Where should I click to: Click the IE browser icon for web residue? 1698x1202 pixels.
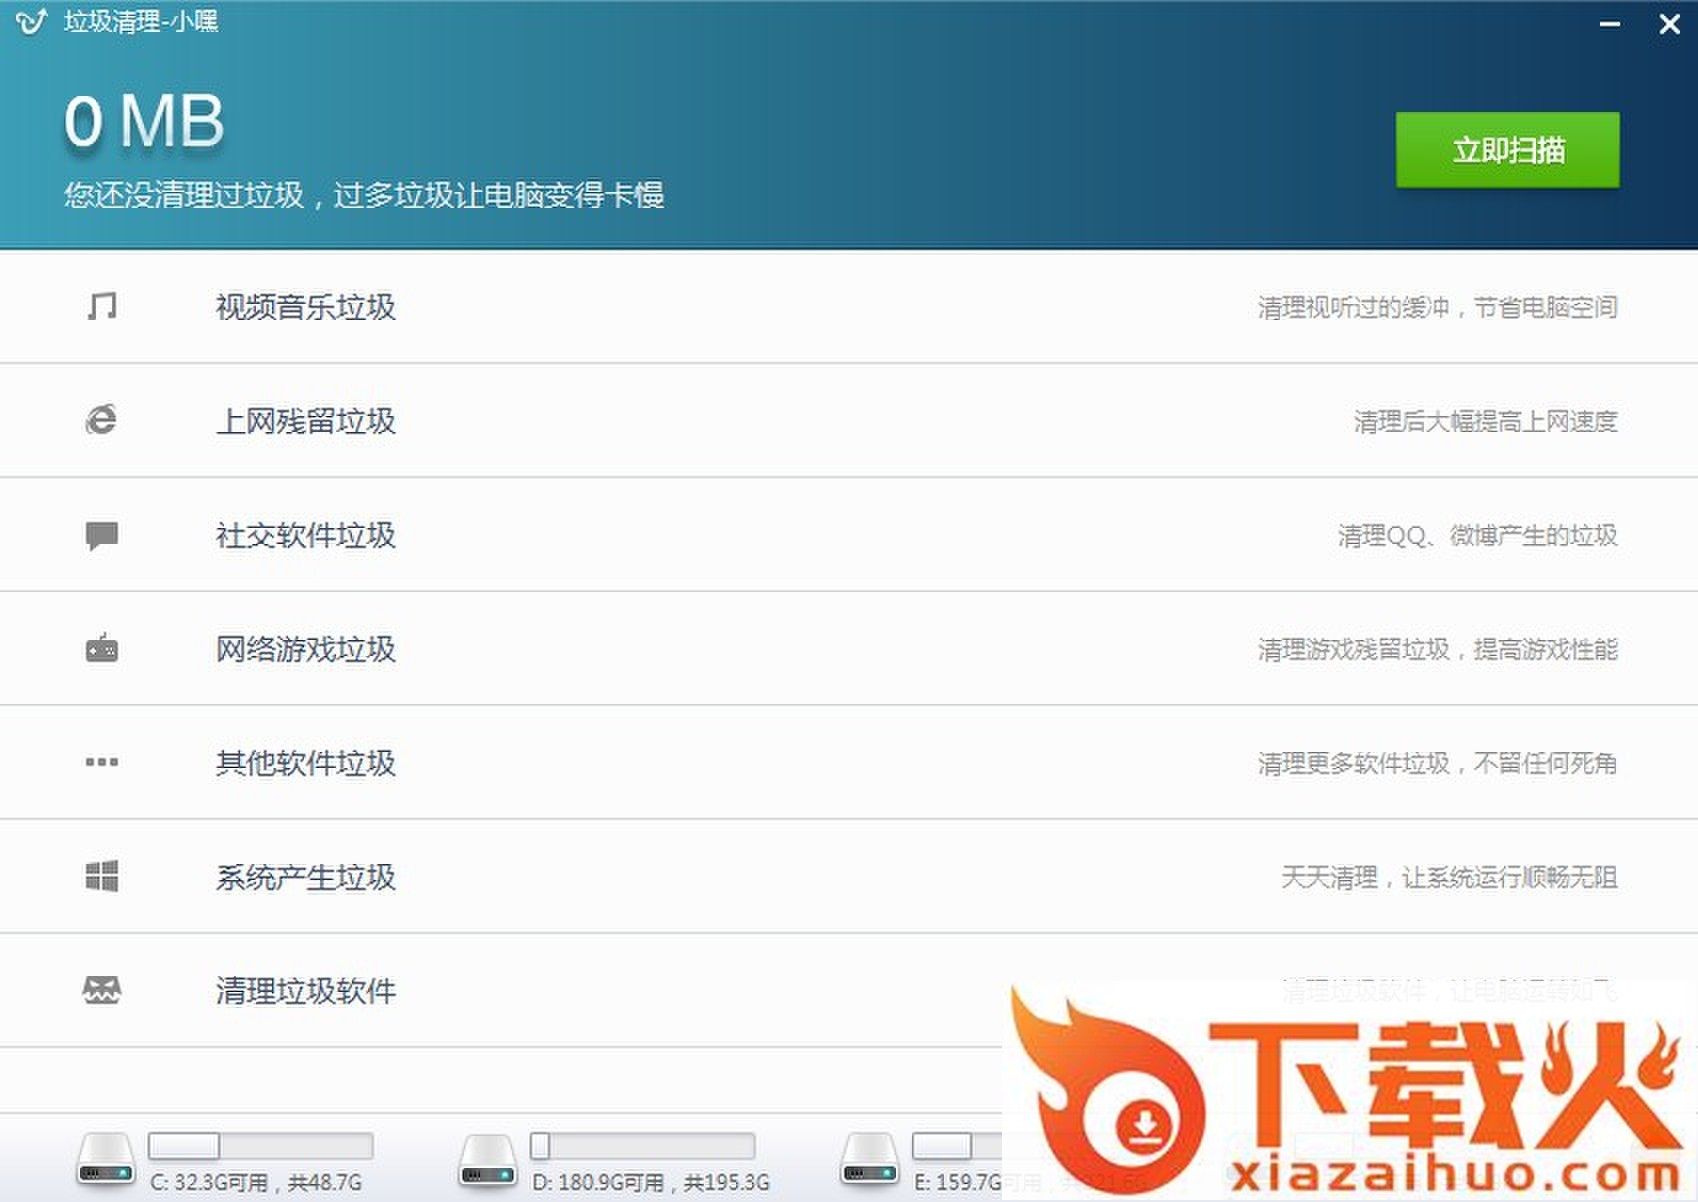point(101,420)
